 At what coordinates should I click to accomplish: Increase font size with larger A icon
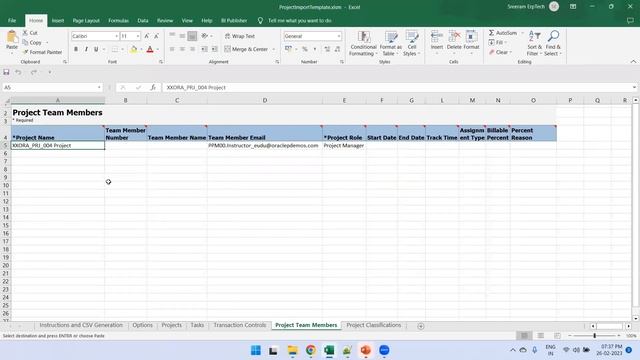coord(147,36)
